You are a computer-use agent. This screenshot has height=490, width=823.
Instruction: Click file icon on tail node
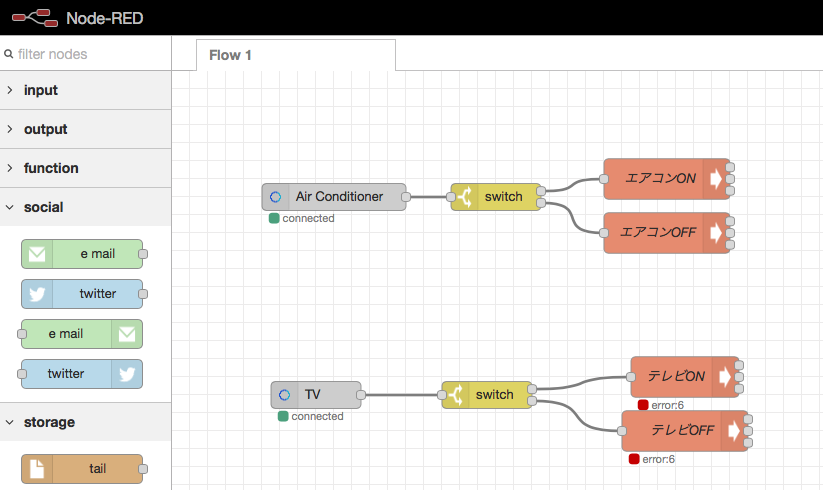(x=37, y=468)
